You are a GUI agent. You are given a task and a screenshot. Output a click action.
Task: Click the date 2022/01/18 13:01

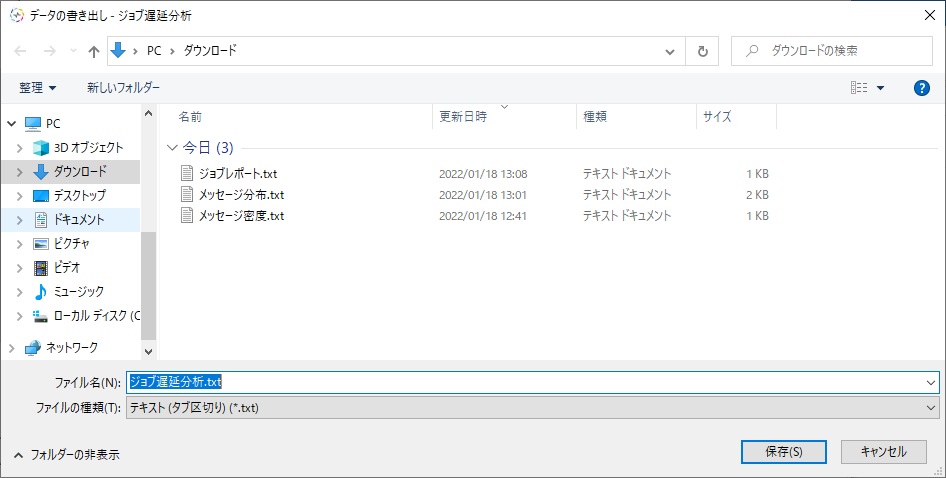tap(483, 195)
